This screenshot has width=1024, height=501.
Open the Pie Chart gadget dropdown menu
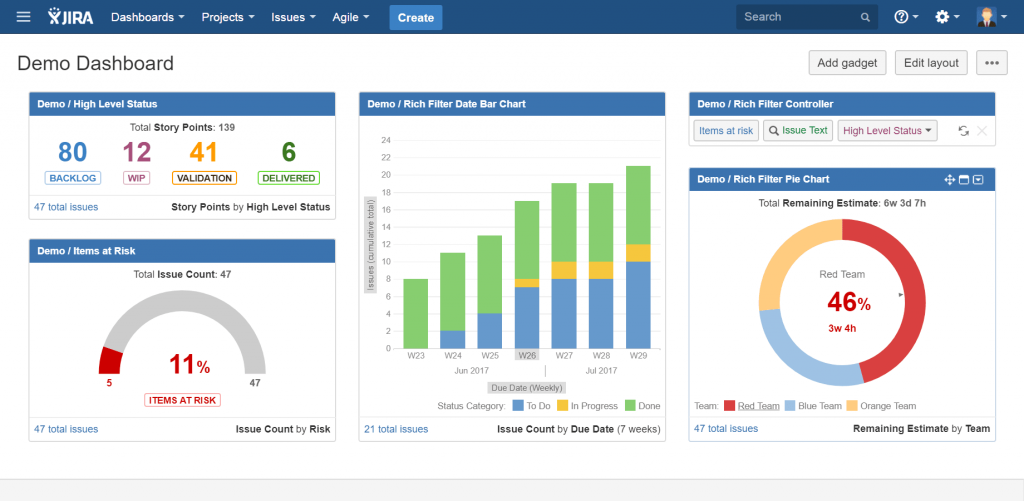tap(979, 180)
